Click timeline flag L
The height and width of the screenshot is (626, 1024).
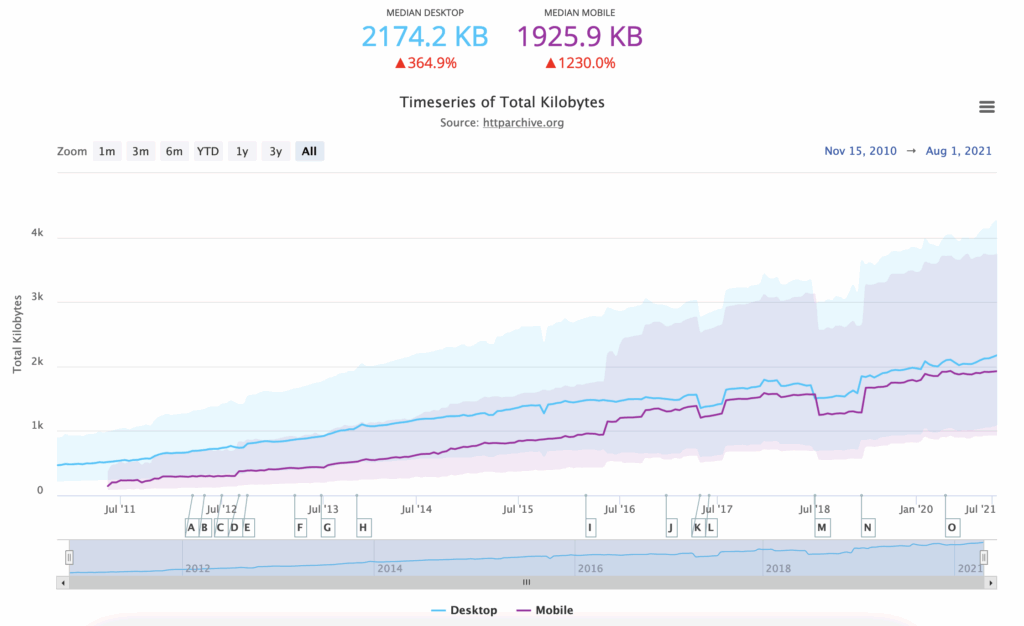point(711,527)
